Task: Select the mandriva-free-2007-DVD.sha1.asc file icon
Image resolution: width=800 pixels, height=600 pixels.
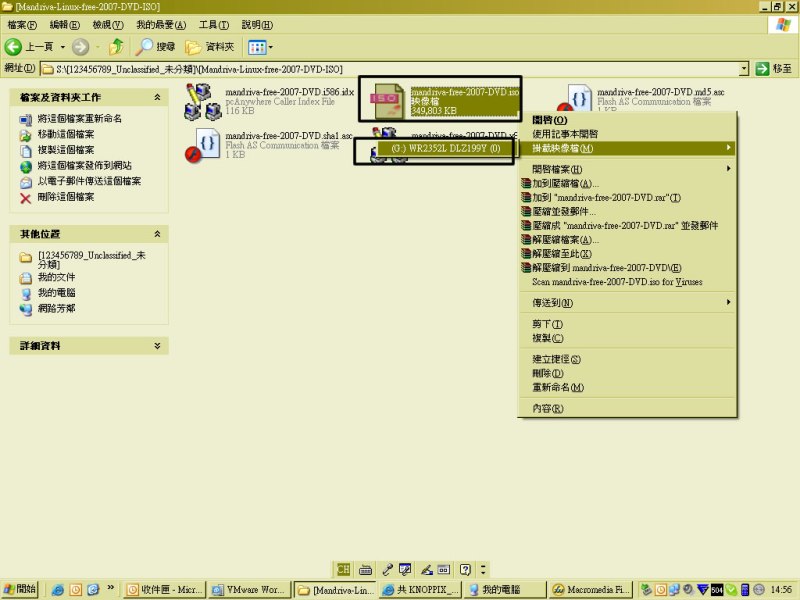Action: [x=203, y=145]
